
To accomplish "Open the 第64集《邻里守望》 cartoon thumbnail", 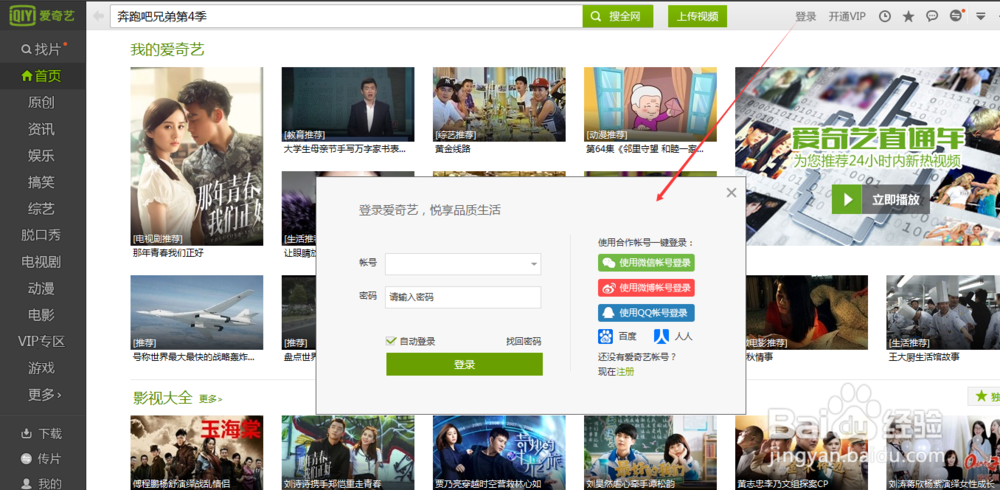I will (x=651, y=105).
